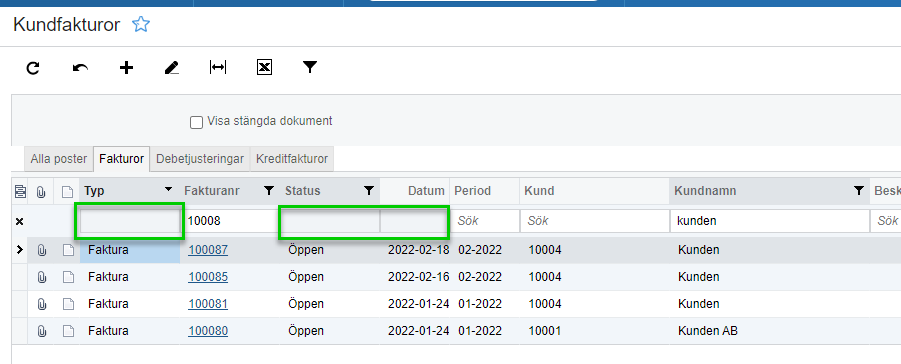Switch to the Debetjusteringar tab
901x364 pixels.
pyautogui.click(x=200, y=159)
